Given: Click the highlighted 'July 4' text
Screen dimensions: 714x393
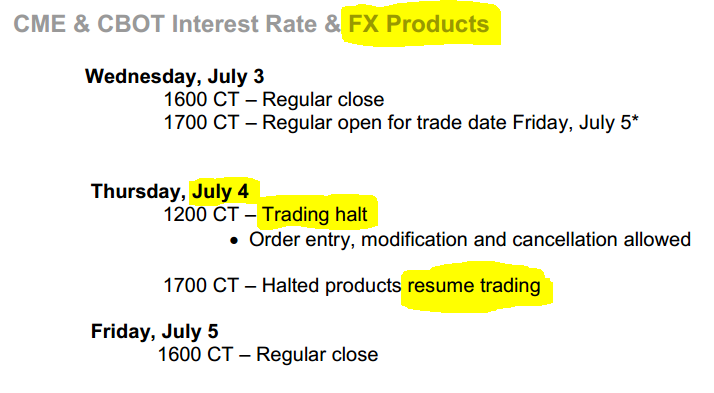Looking at the screenshot, I should pos(220,191).
